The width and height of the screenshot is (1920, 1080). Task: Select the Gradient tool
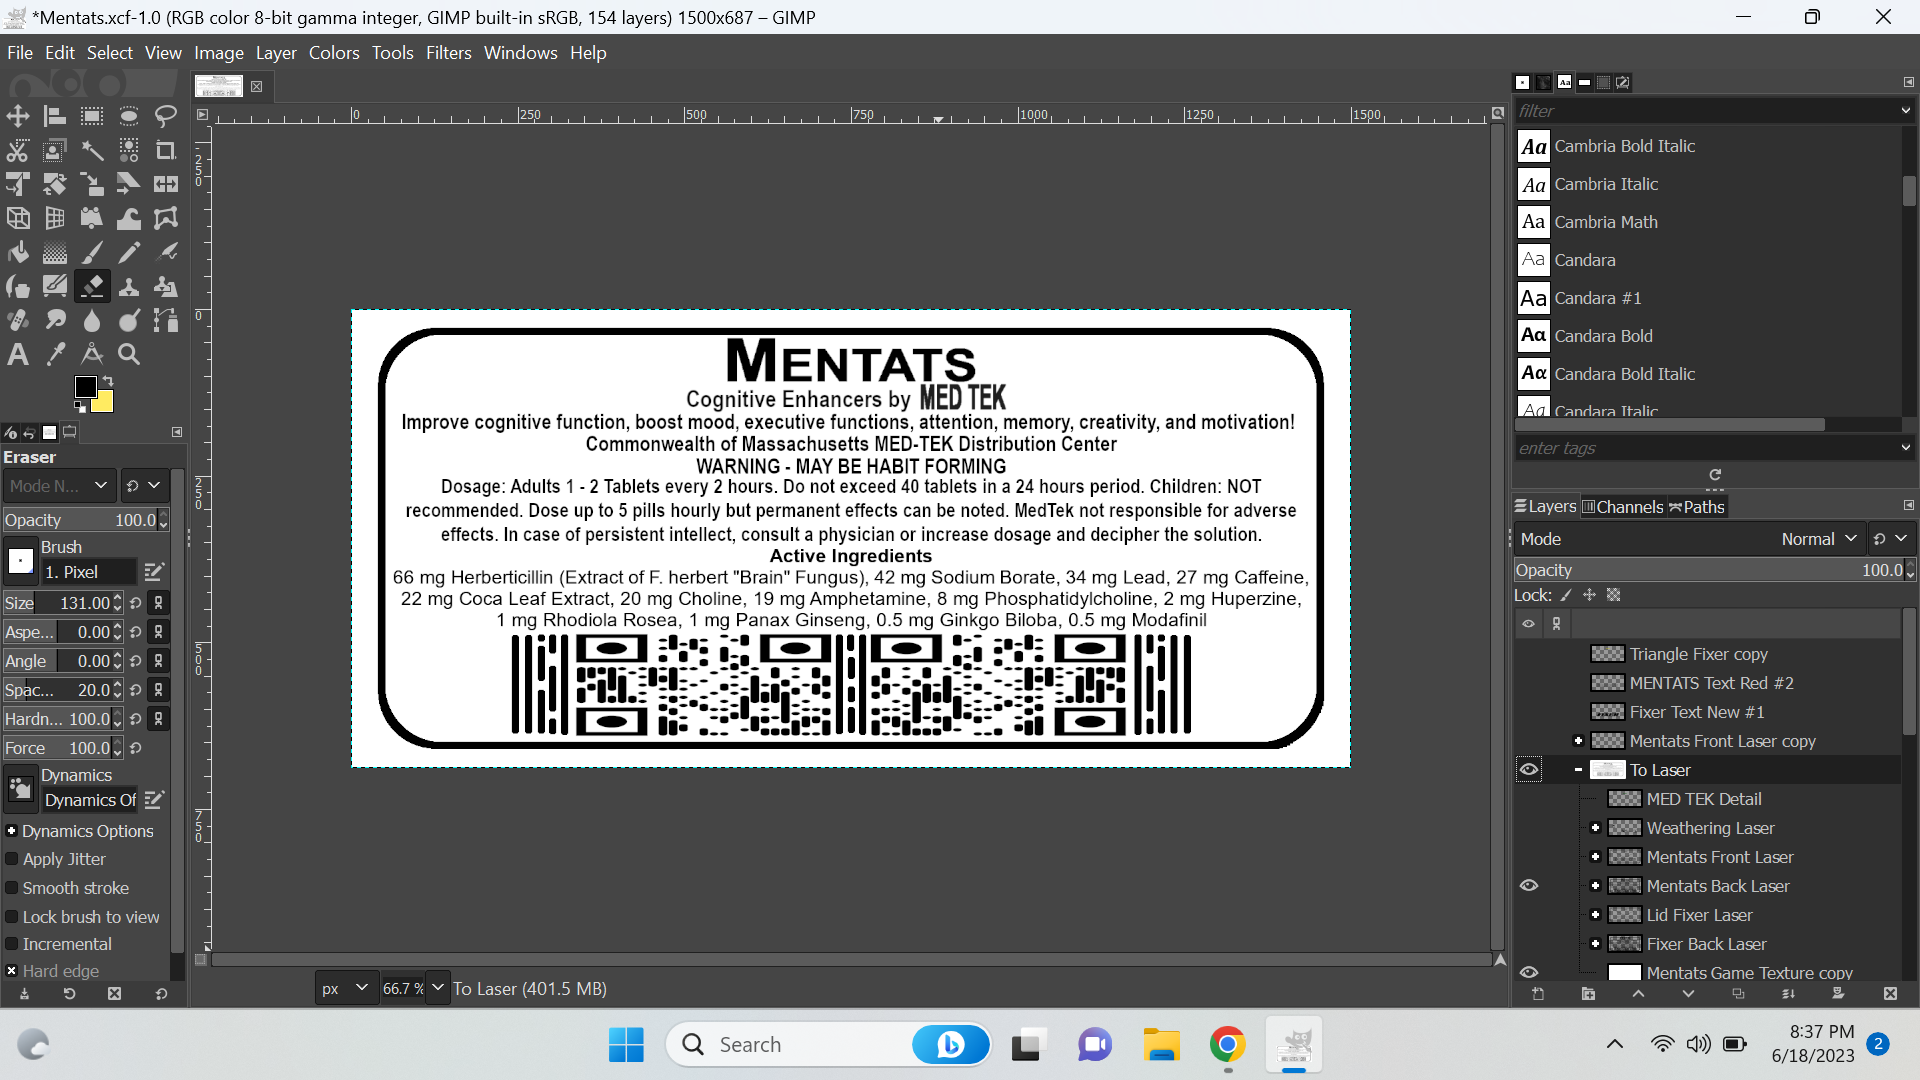(55, 252)
